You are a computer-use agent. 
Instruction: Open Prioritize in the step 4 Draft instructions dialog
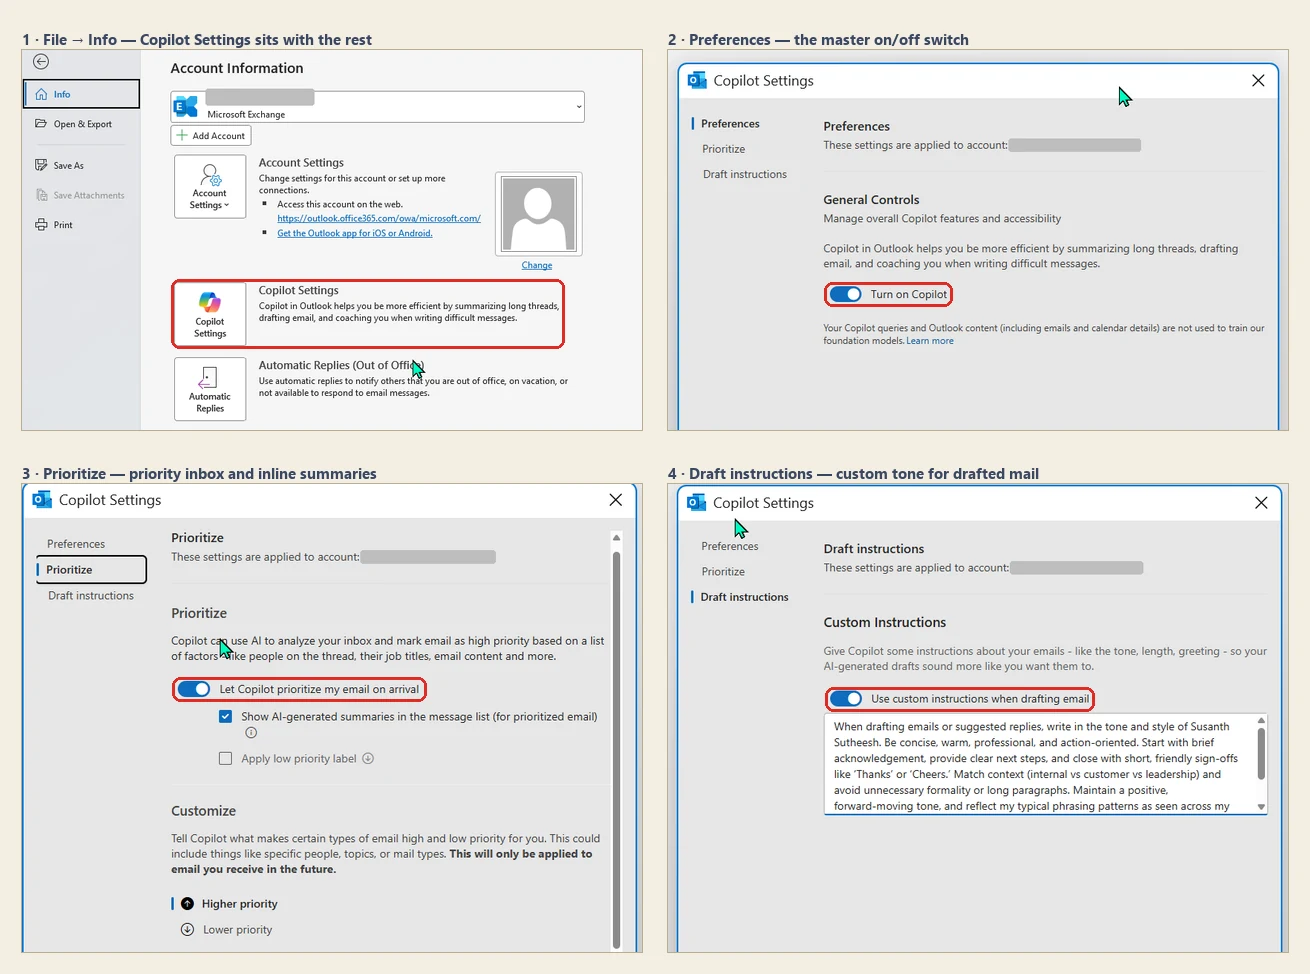(723, 572)
